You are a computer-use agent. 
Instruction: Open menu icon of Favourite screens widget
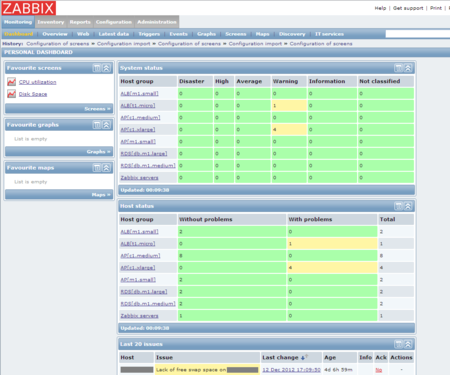tap(97, 68)
